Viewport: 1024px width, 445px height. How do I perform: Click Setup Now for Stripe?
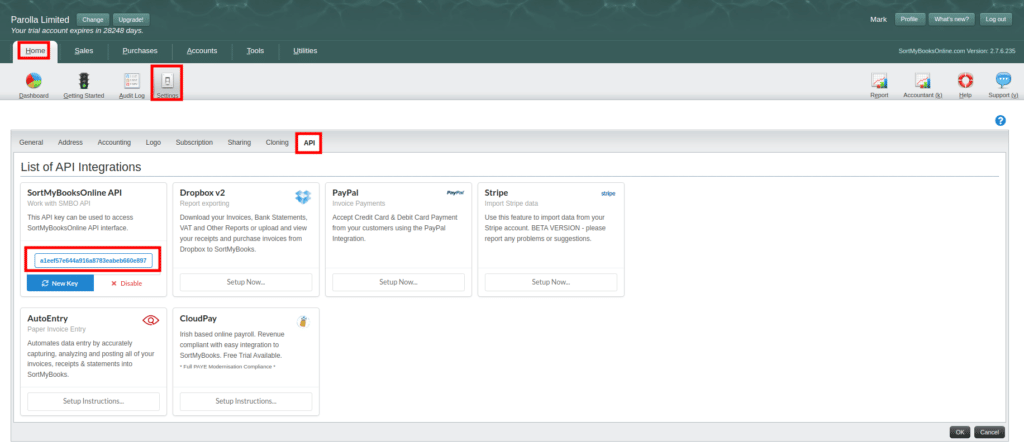[x=551, y=282]
